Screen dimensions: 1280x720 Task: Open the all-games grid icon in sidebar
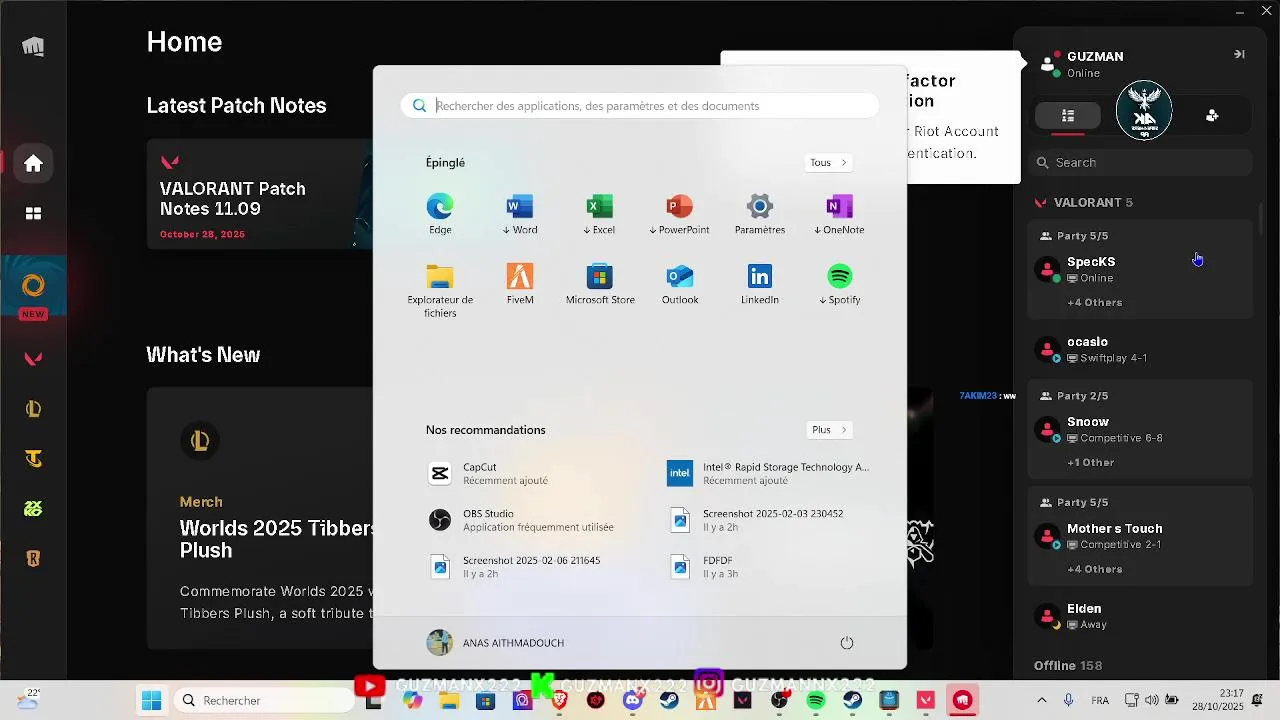(x=33, y=213)
